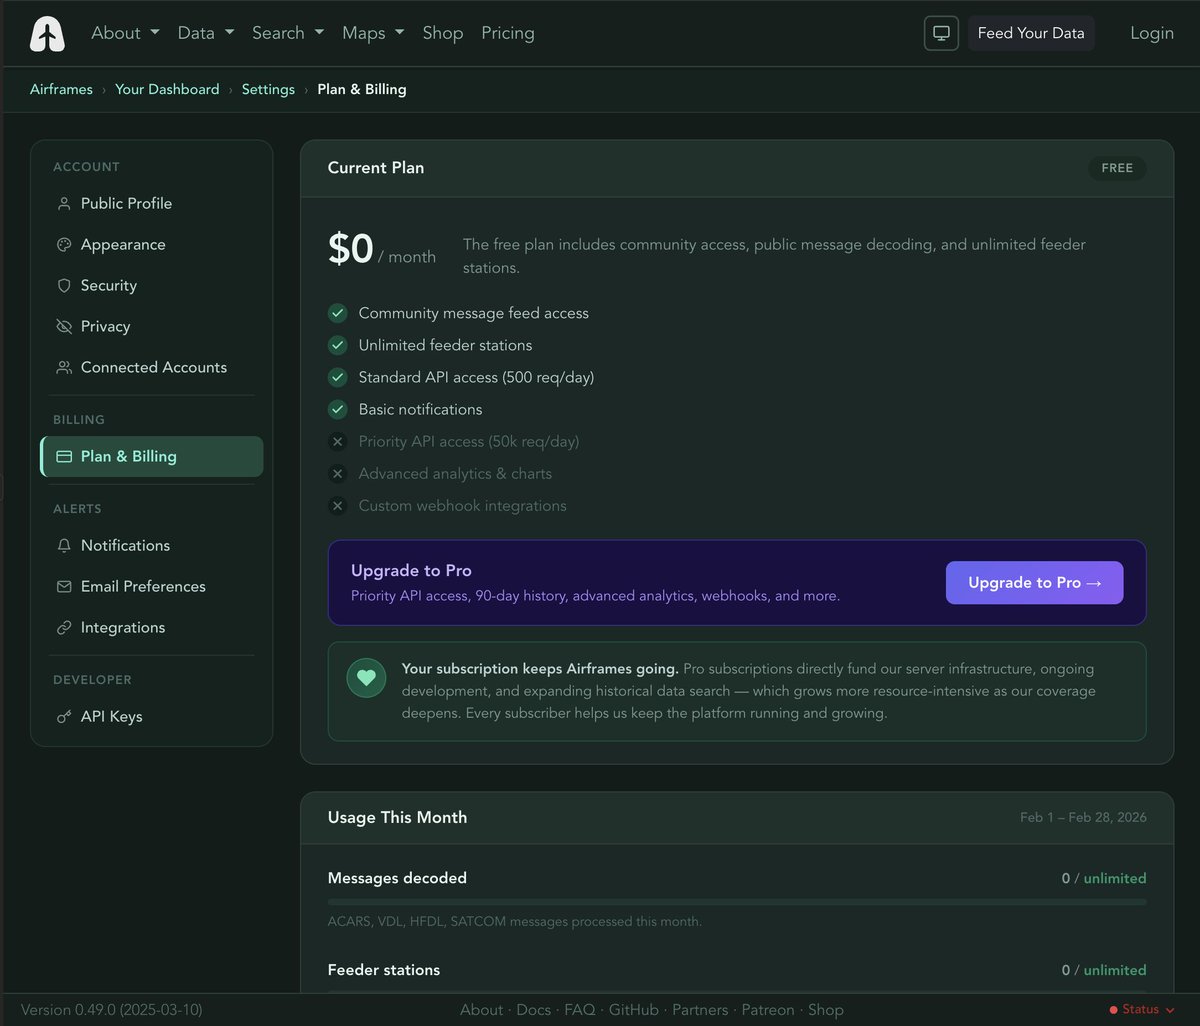The width and height of the screenshot is (1200, 1026).
Task: Click X icon beside Custom webhook integrations
Action: coord(337,505)
